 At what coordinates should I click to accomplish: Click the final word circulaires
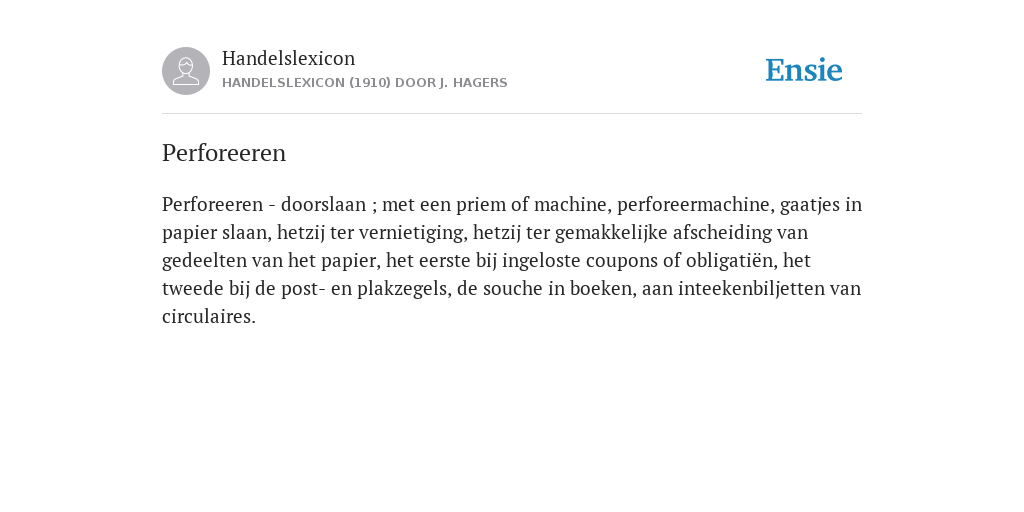pyautogui.click(x=209, y=317)
